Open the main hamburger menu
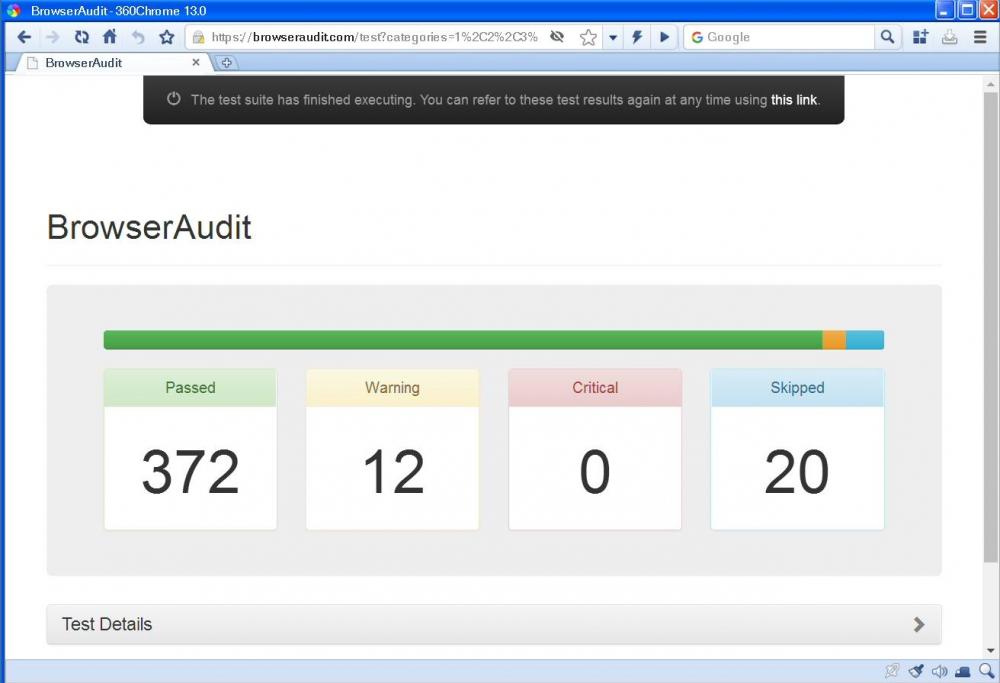1000x683 pixels. click(x=980, y=37)
